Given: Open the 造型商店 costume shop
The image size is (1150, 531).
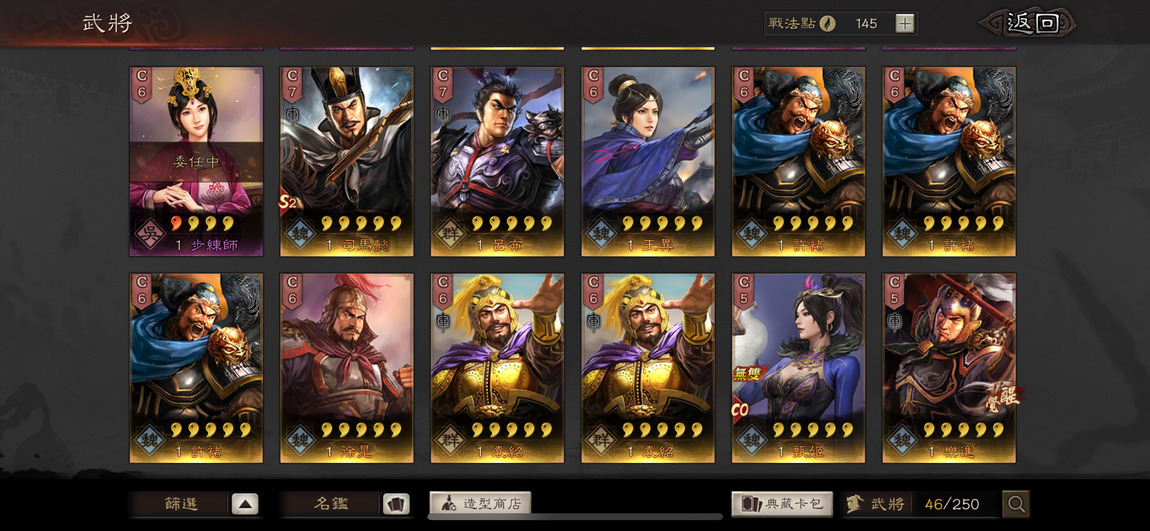Looking at the screenshot, I should [480, 504].
